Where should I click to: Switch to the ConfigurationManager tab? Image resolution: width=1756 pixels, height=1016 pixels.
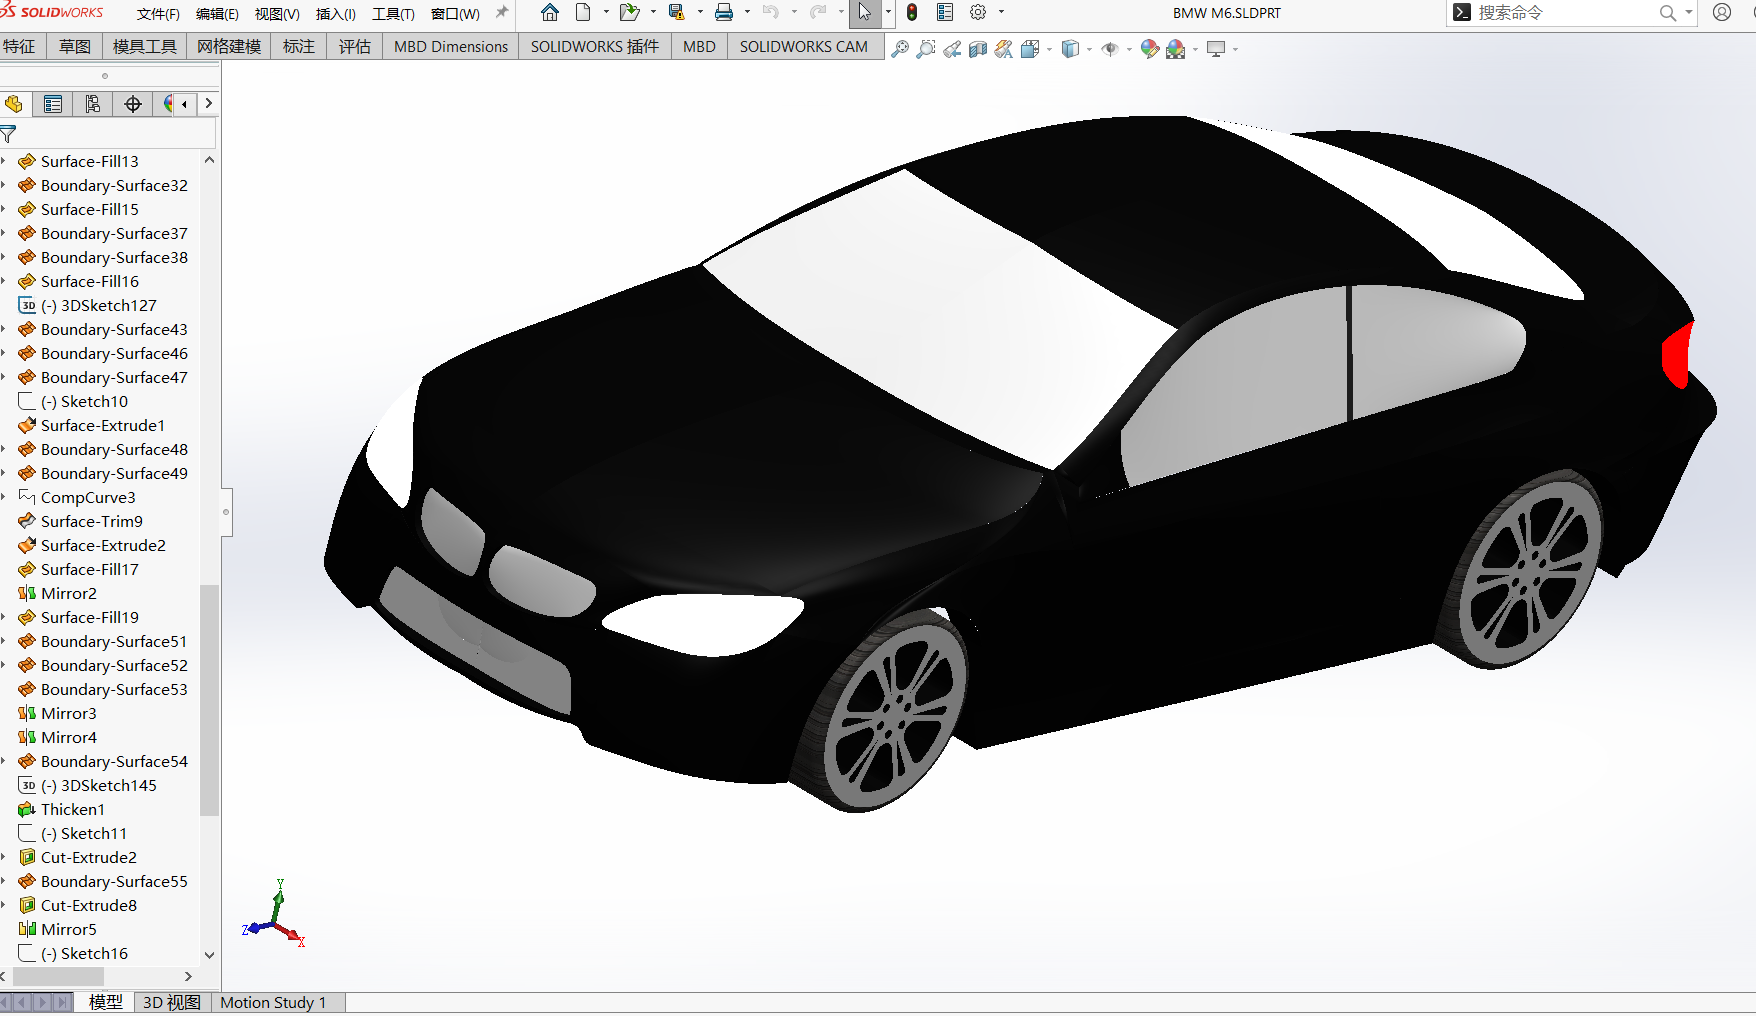tap(93, 104)
